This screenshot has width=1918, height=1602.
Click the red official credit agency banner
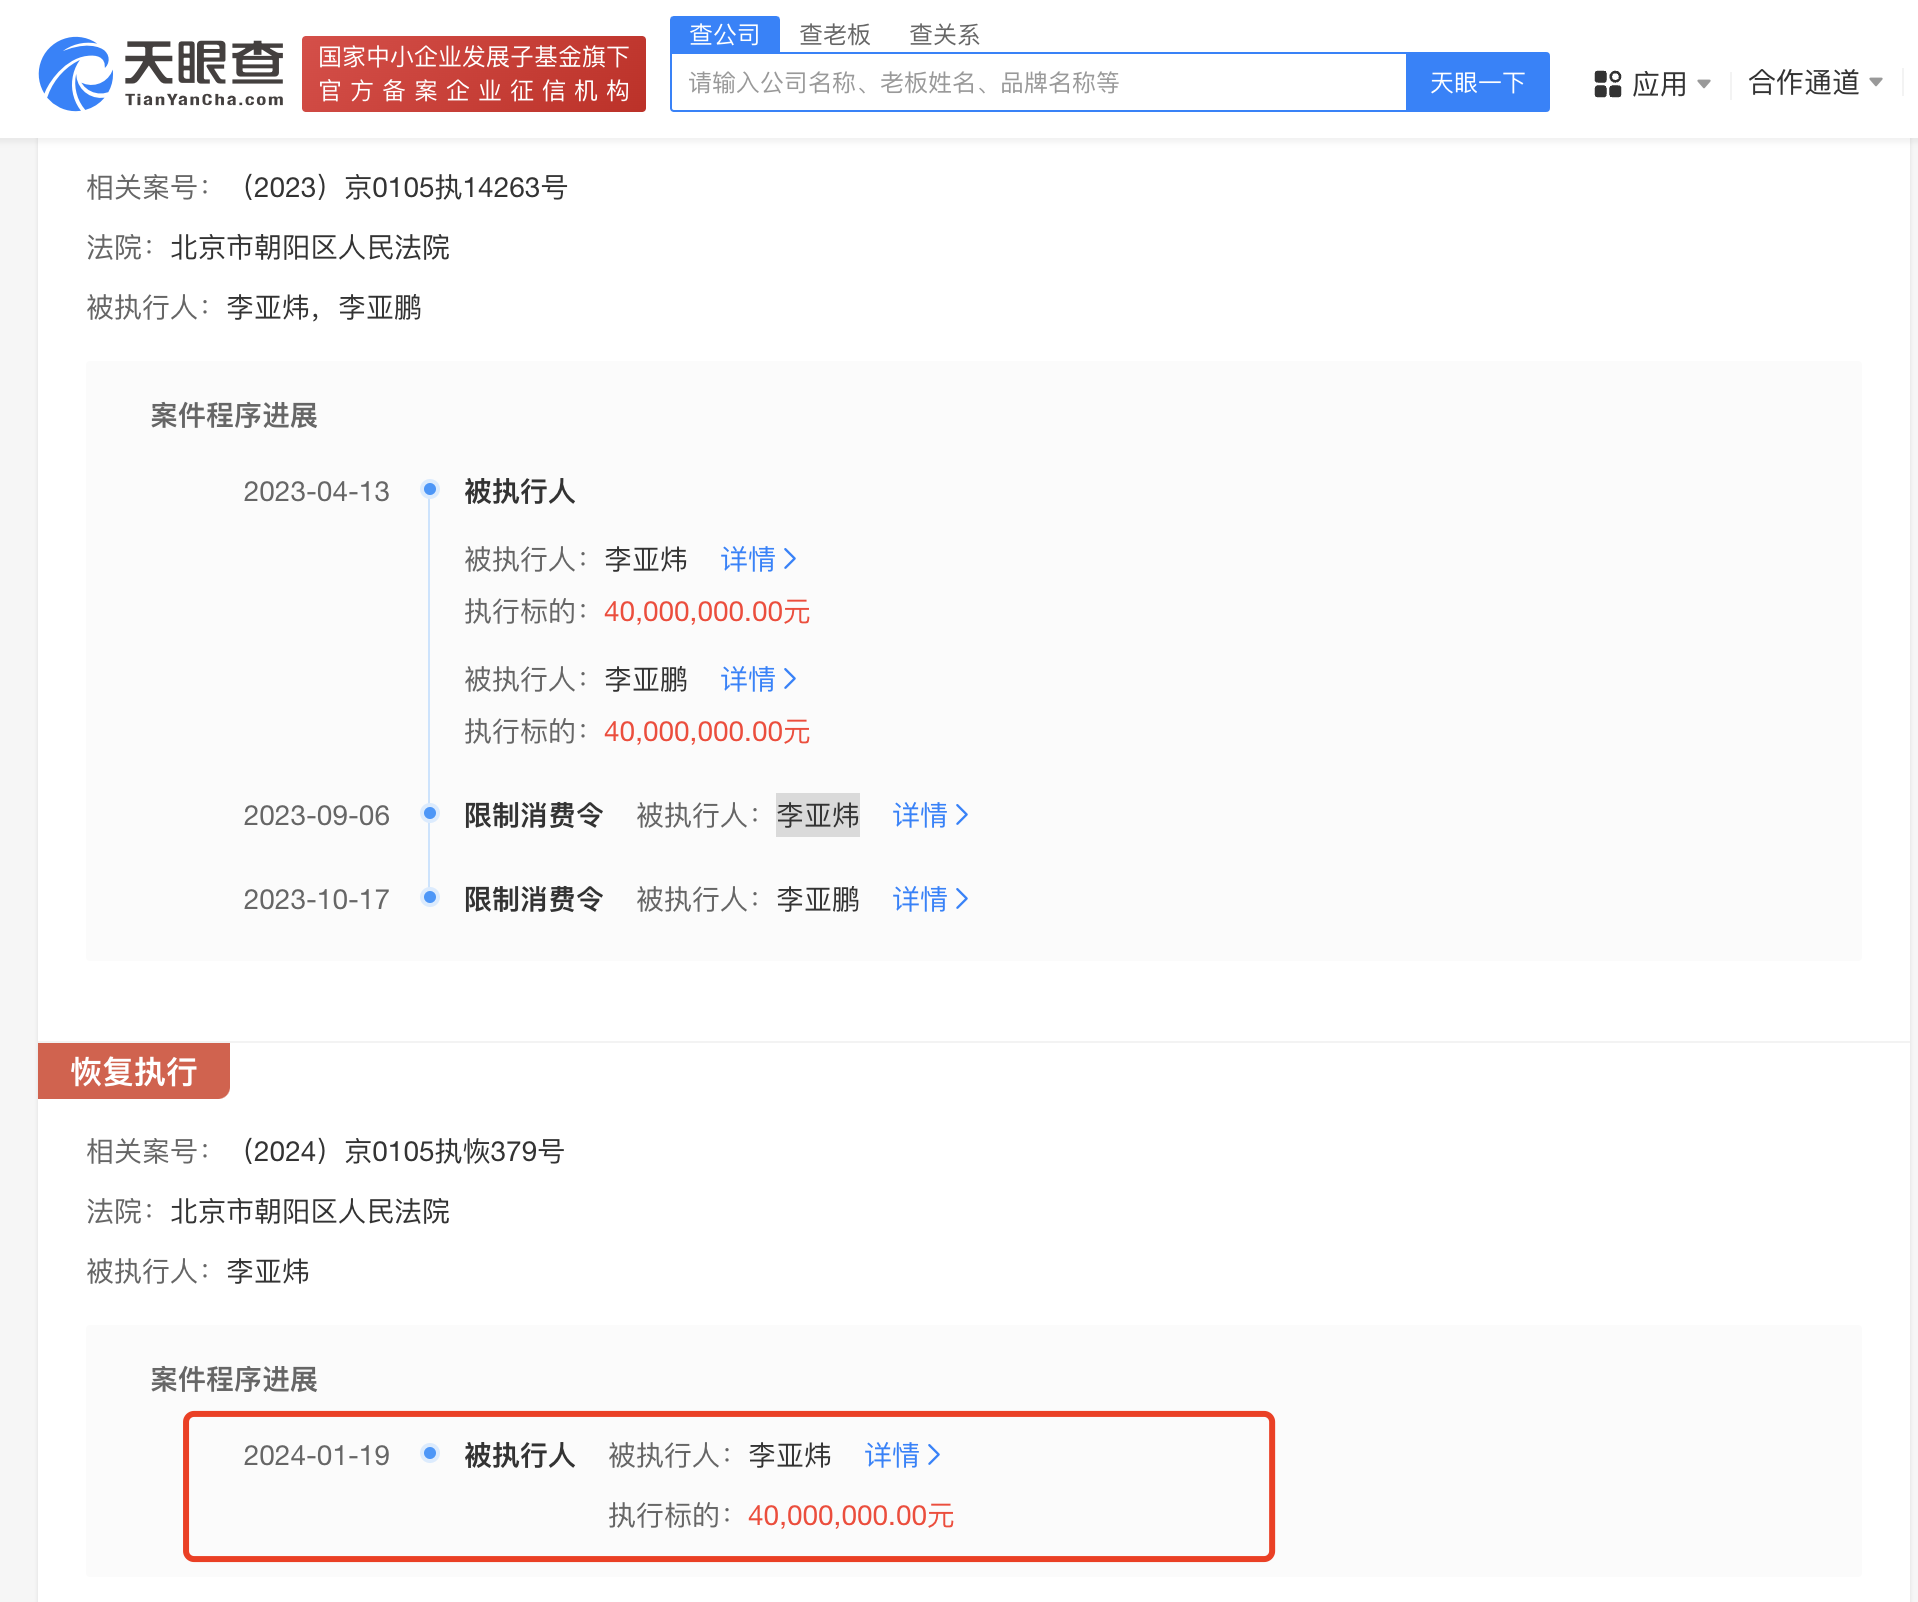pos(474,74)
